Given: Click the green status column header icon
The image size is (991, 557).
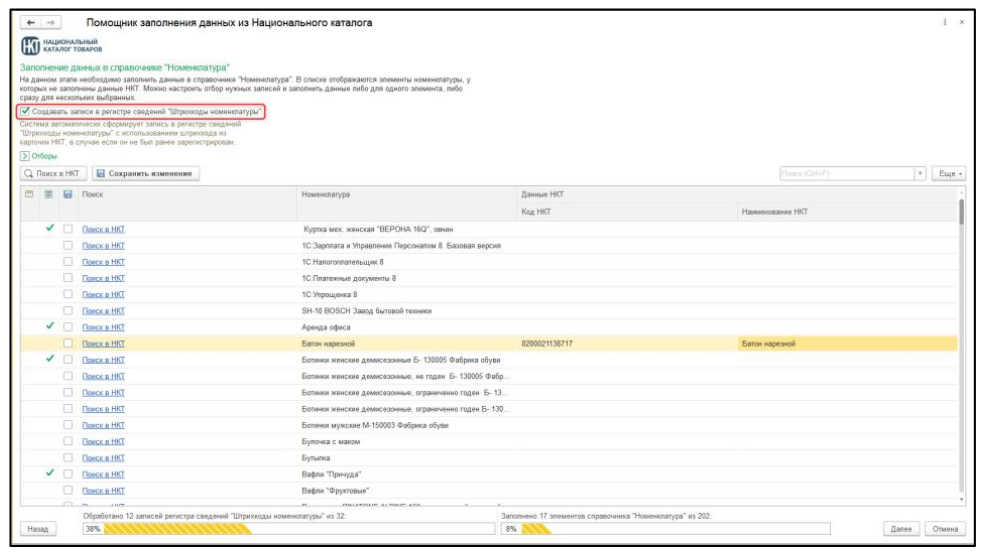Looking at the screenshot, I should (x=49, y=194).
